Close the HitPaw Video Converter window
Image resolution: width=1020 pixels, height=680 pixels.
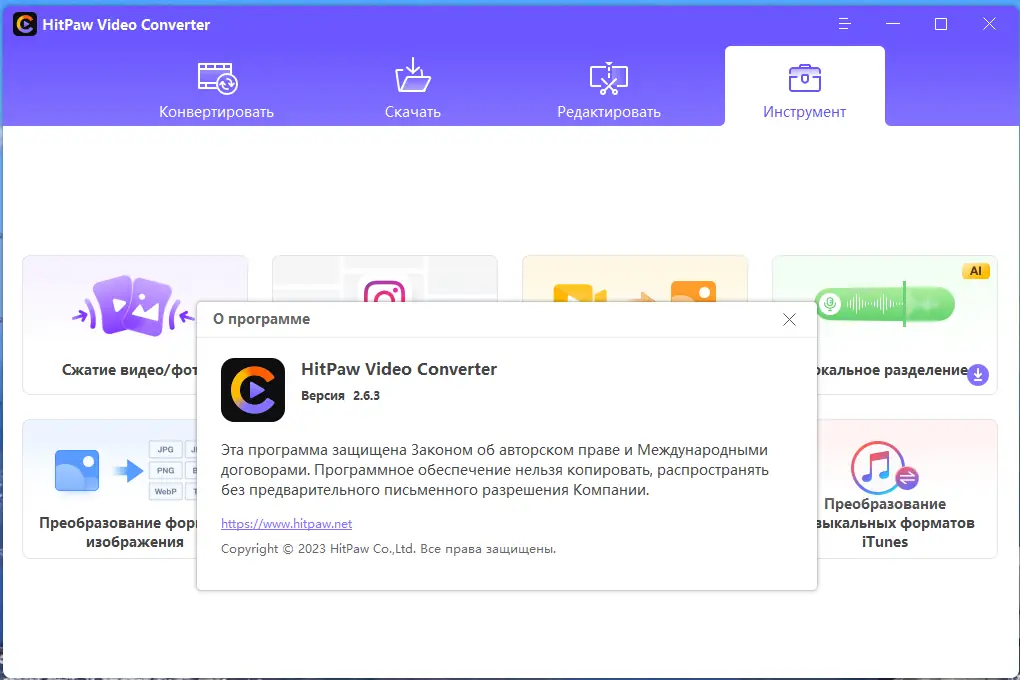989,24
